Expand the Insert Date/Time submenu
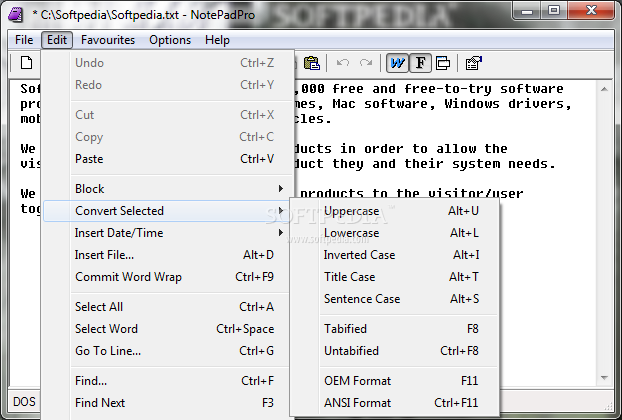The image size is (622, 420). click(x=168, y=233)
